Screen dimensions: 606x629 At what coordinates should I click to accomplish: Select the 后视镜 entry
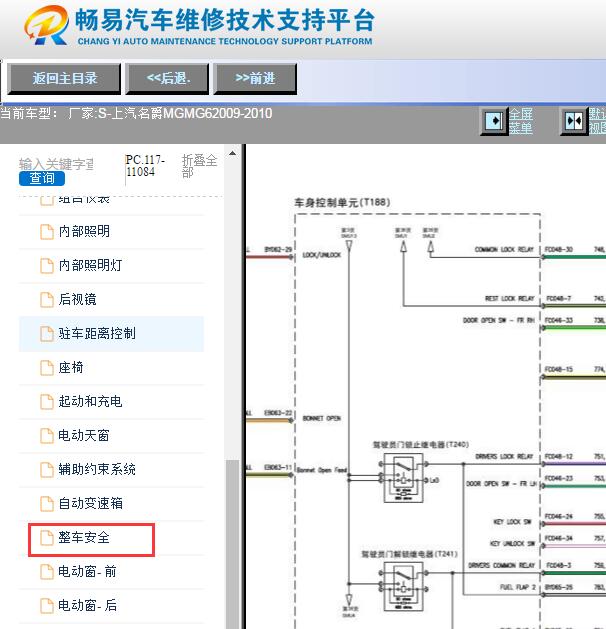pos(77,299)
